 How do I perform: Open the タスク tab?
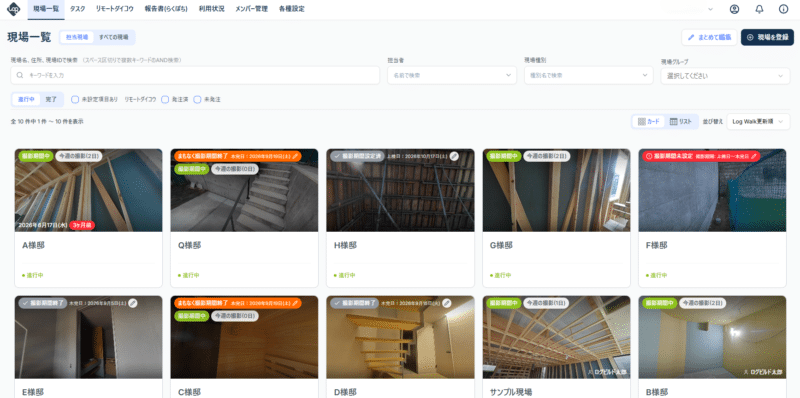tap(78, 9)
